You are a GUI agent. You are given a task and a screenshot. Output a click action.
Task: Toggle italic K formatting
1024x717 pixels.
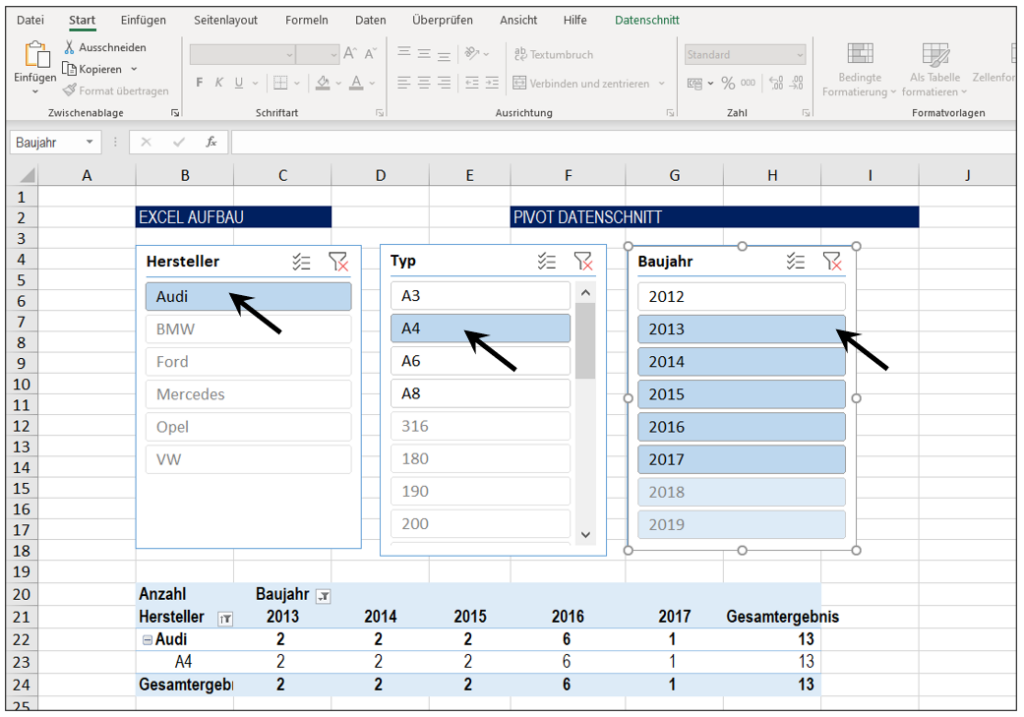tap(219, 82)
